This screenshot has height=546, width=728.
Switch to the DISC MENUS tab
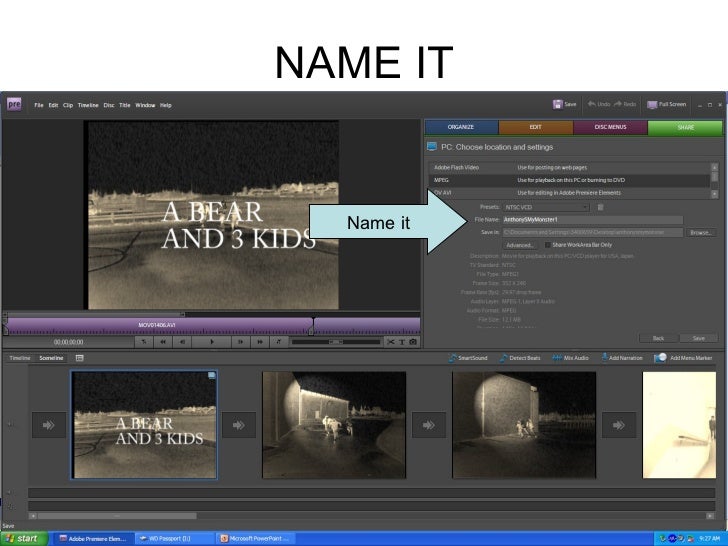point(611,127)
